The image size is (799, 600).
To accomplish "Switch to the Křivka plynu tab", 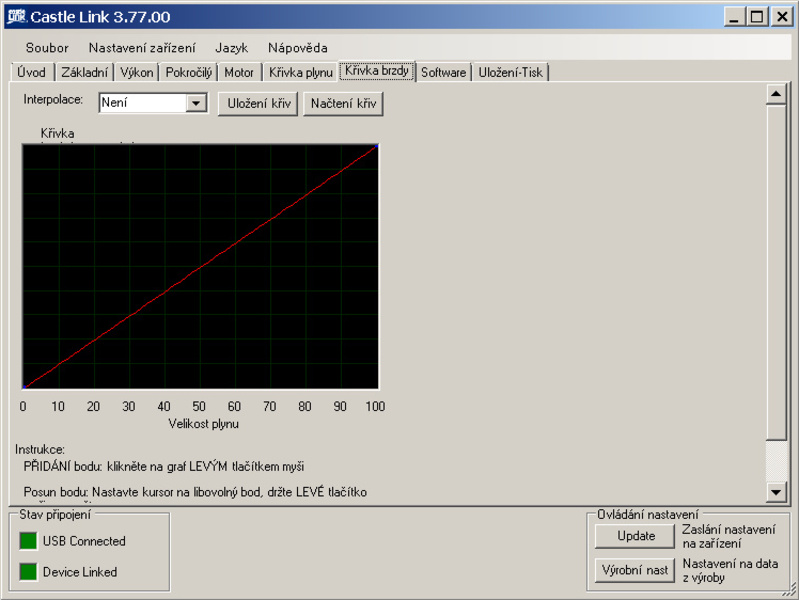I will point(301,72).
